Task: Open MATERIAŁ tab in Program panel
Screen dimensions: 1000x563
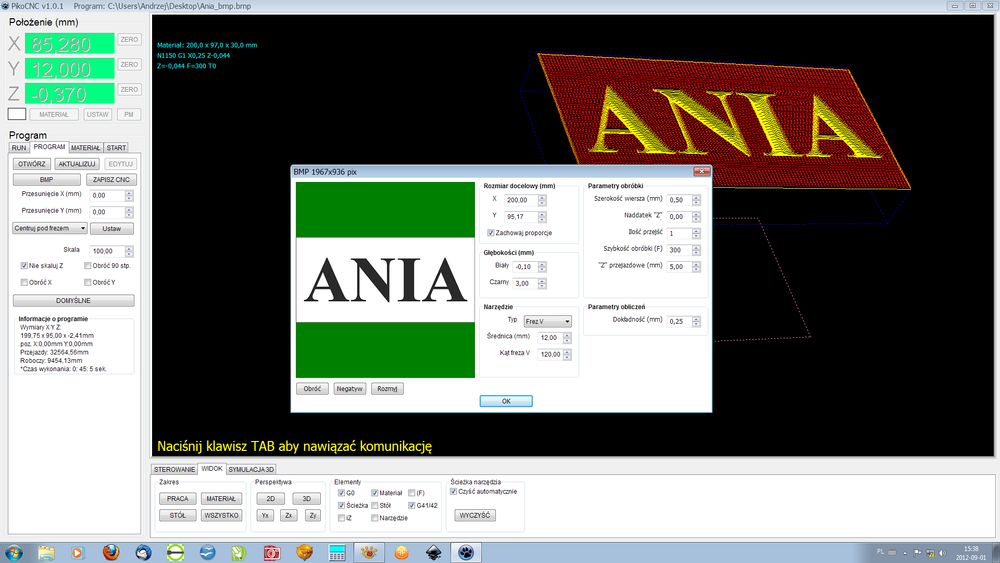Action: tap(85, 148)
